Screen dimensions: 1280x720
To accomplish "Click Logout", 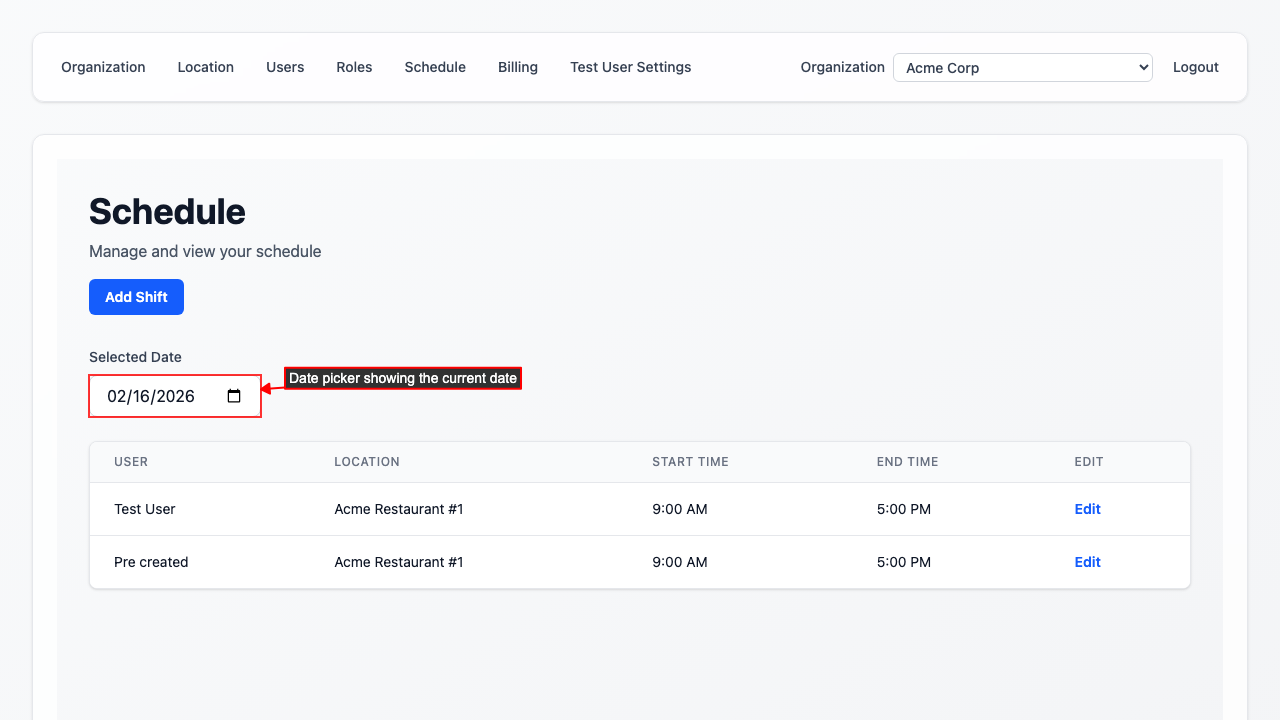I will tap(1195, 67).
